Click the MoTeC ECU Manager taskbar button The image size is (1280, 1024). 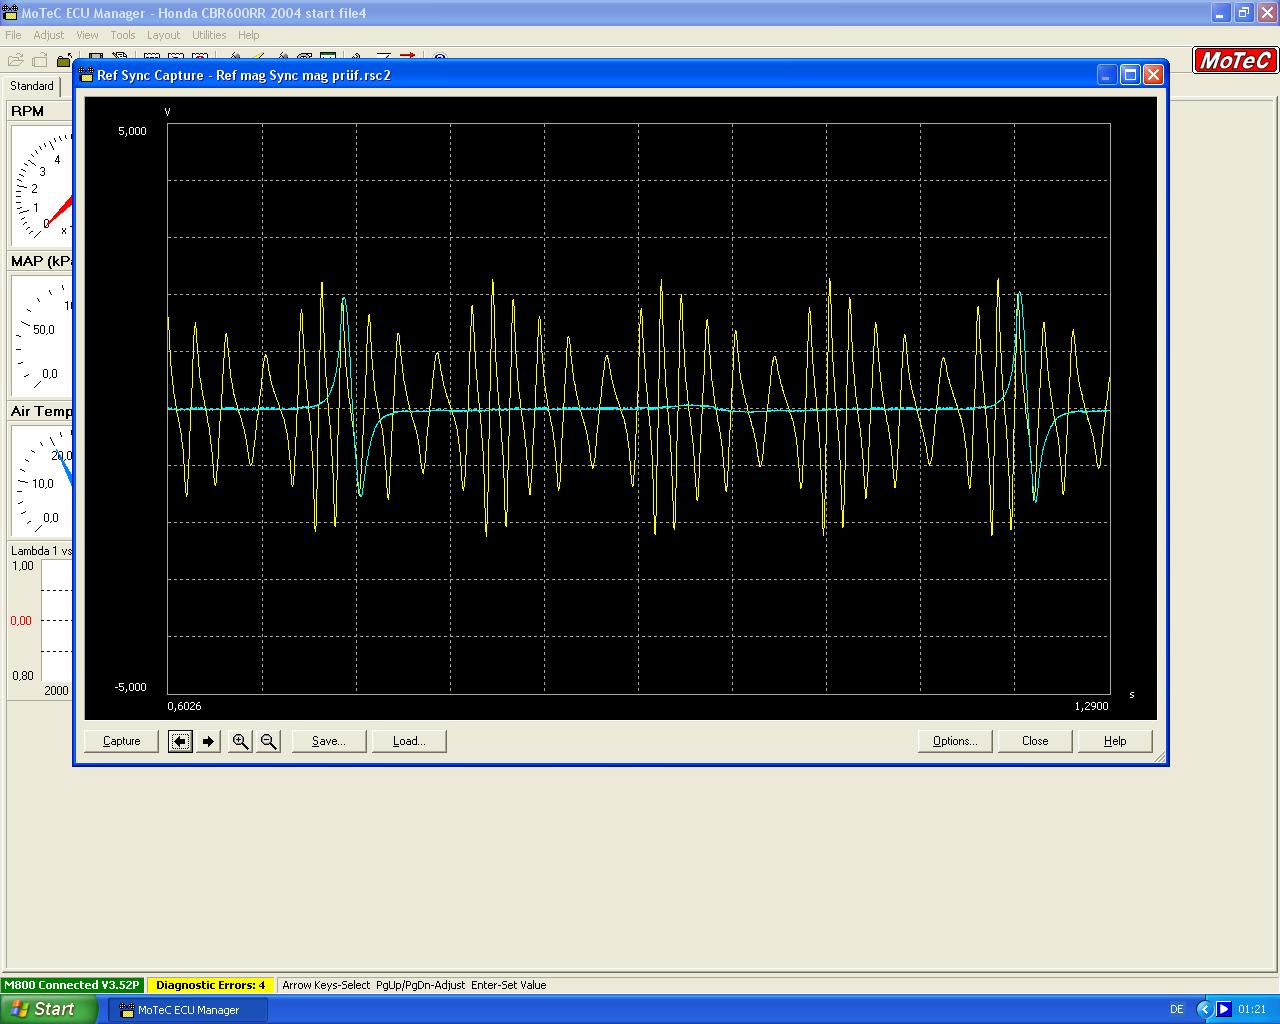coord(188,1010)
